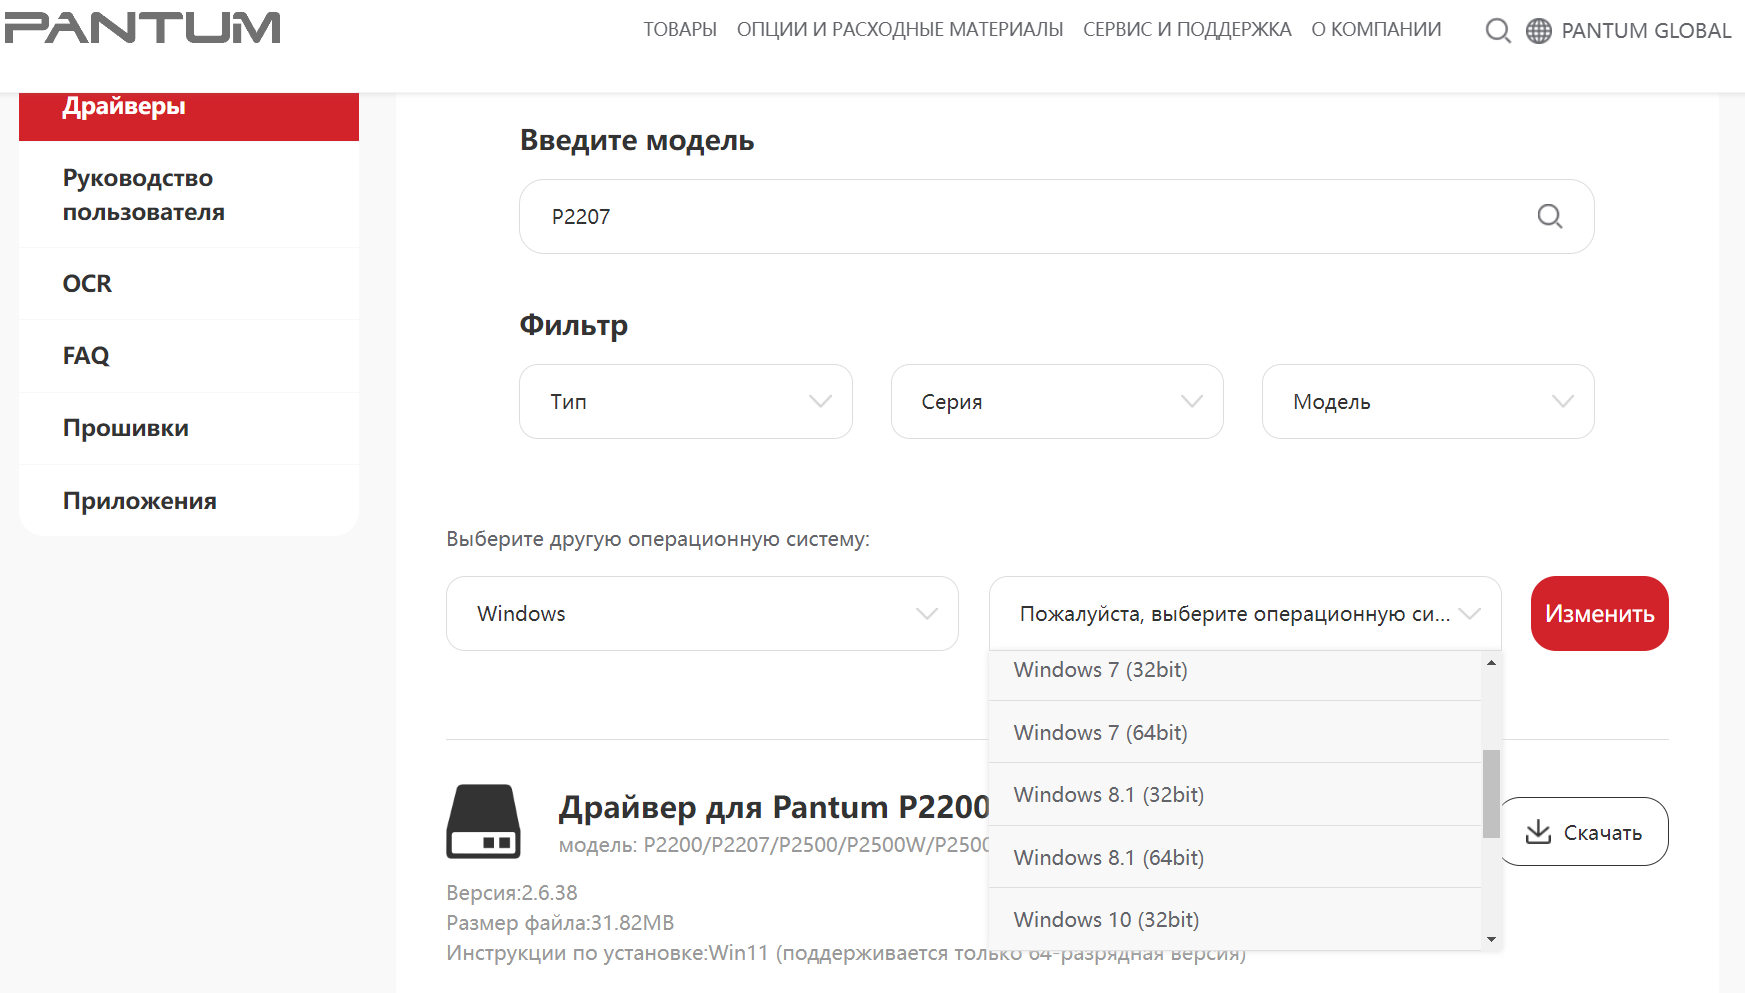Click the Версия:2.6.38 text
Screen dimensions: 1745x993
[x=512, y=892]
